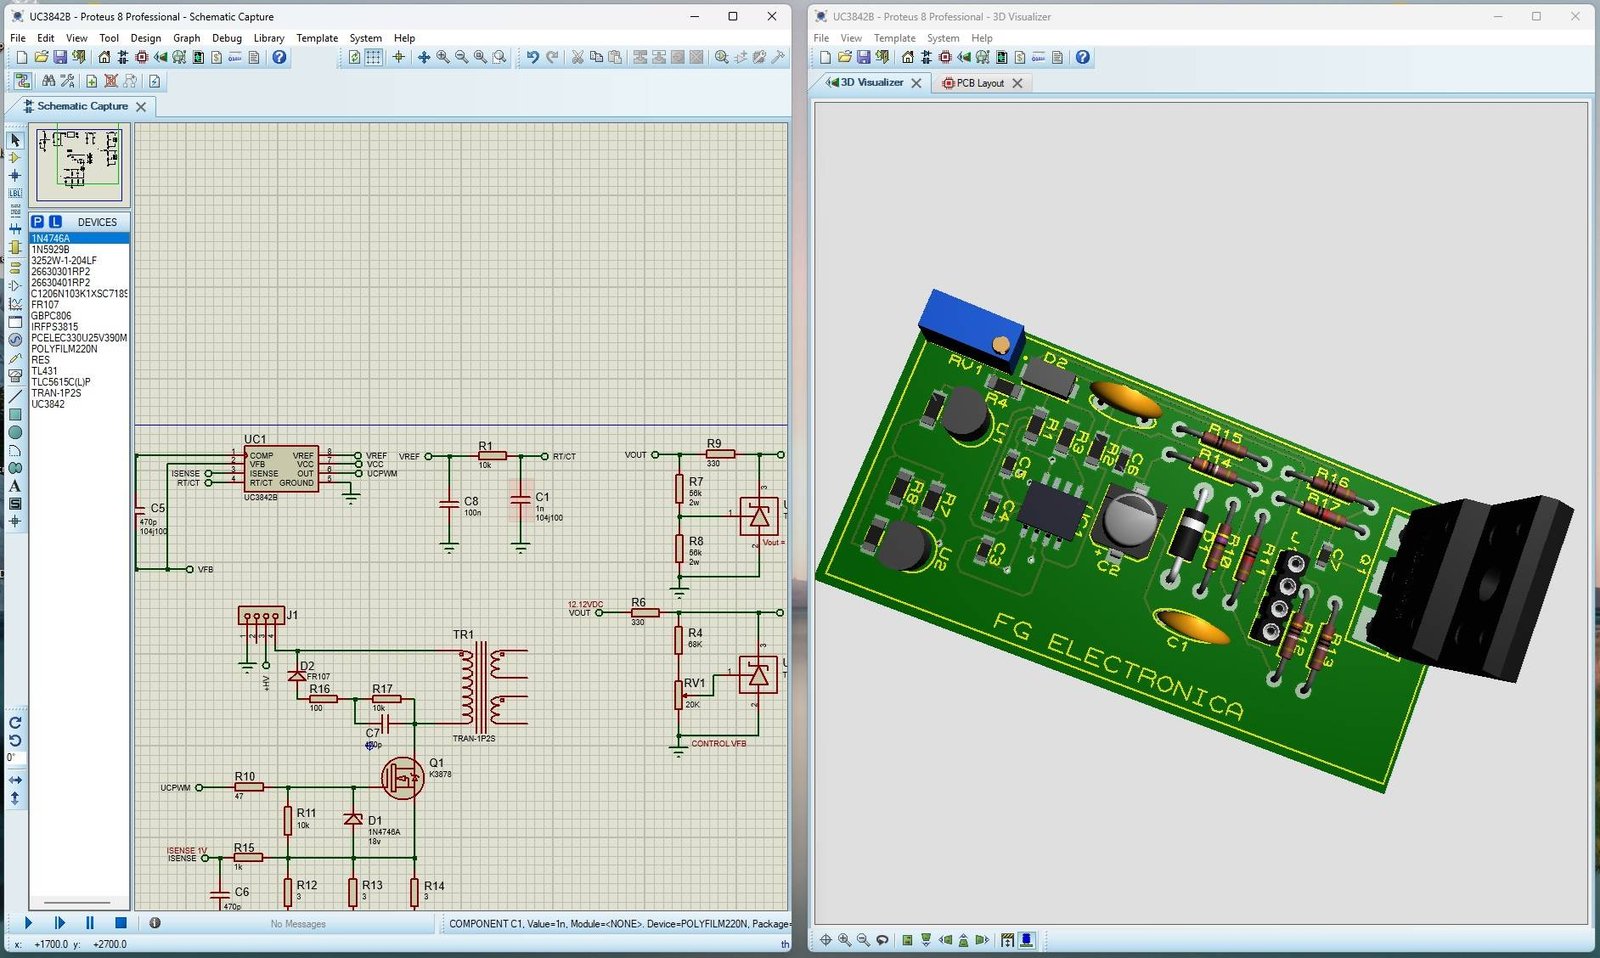The image size is (1600, 958).
Task: Click the Cut scissors icon
Action: (x=577, y=58)
